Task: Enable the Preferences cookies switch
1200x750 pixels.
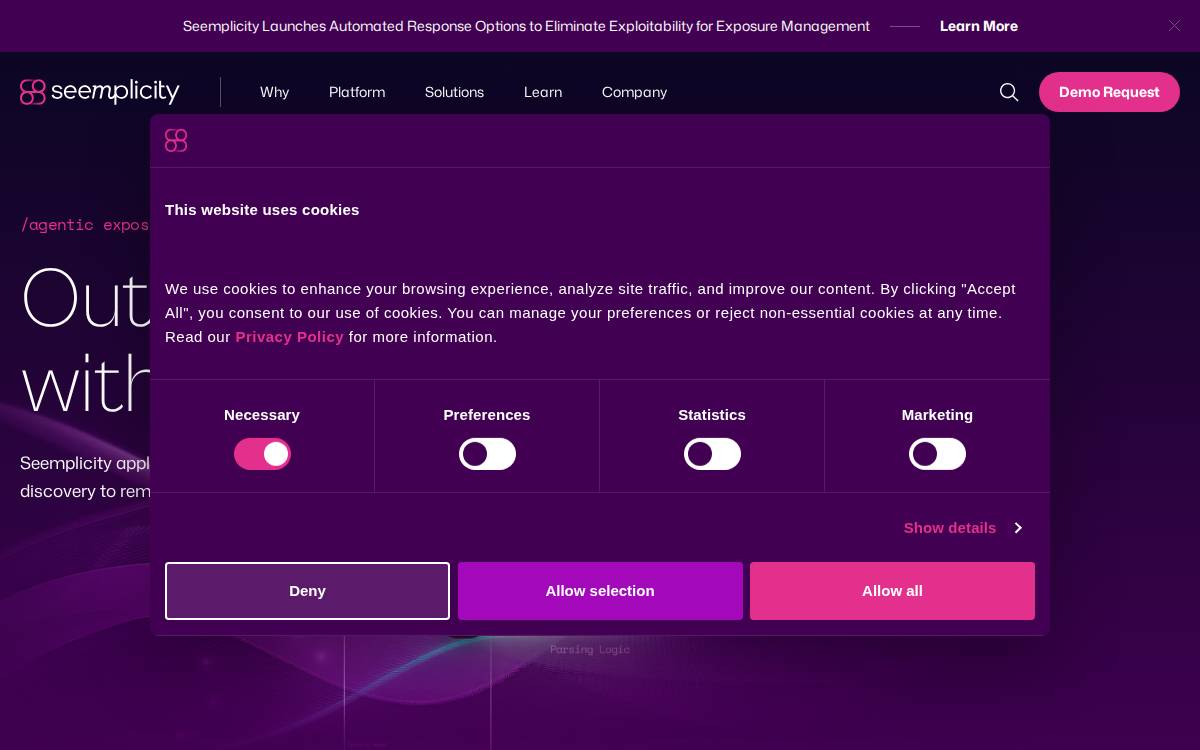Action: (x=487, y=454)
